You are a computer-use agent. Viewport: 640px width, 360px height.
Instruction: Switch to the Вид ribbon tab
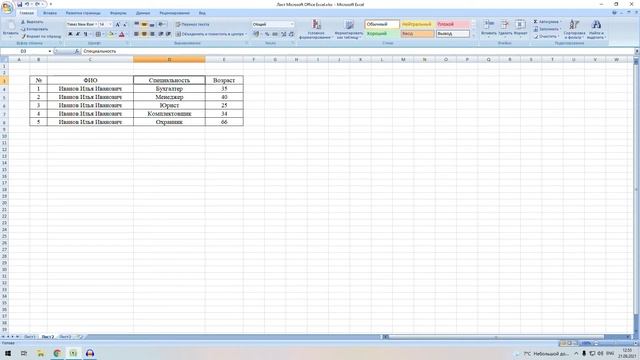(202, 13)
